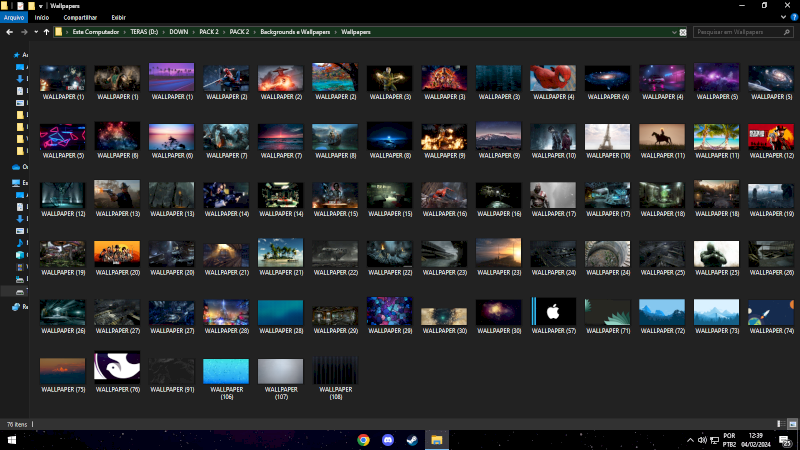
Task: Open chevron after TERAS (D:) in breadcrumb
Action: coord(164,32)
